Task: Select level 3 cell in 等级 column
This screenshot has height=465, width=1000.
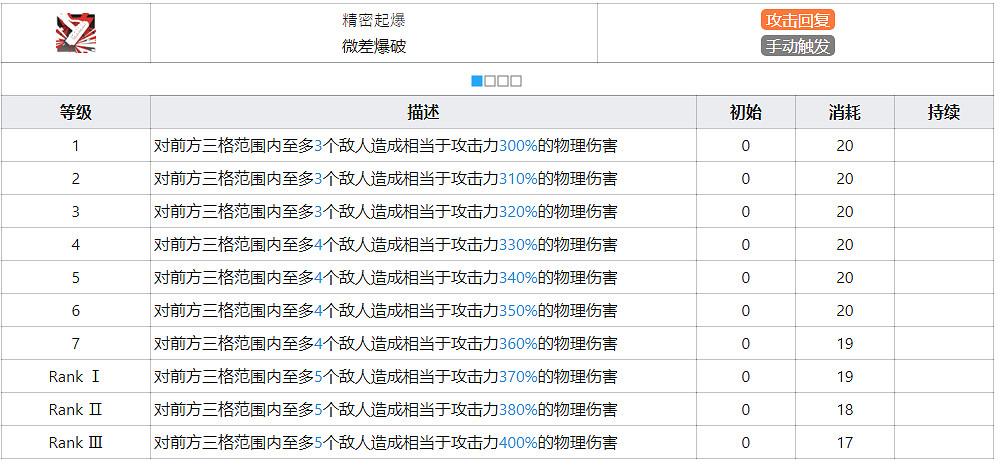Action: (x=76, y=211)
